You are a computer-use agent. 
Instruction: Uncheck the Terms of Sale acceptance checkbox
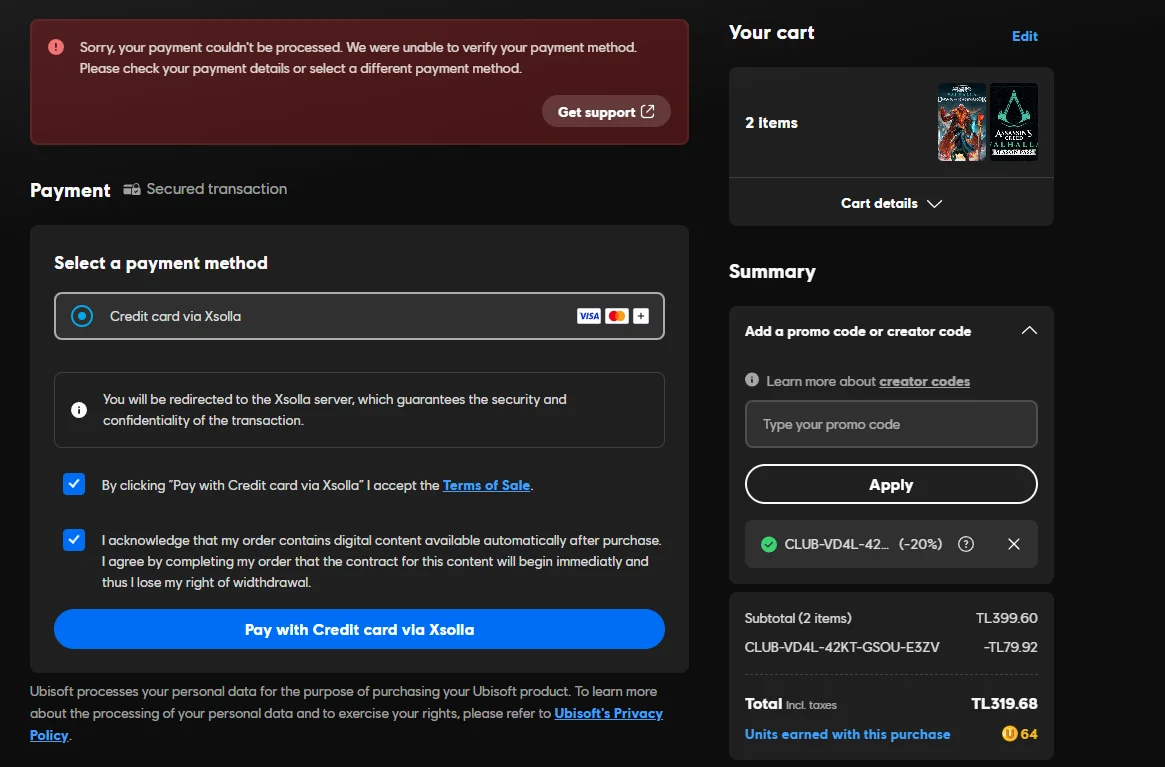(x=74, y=485)
